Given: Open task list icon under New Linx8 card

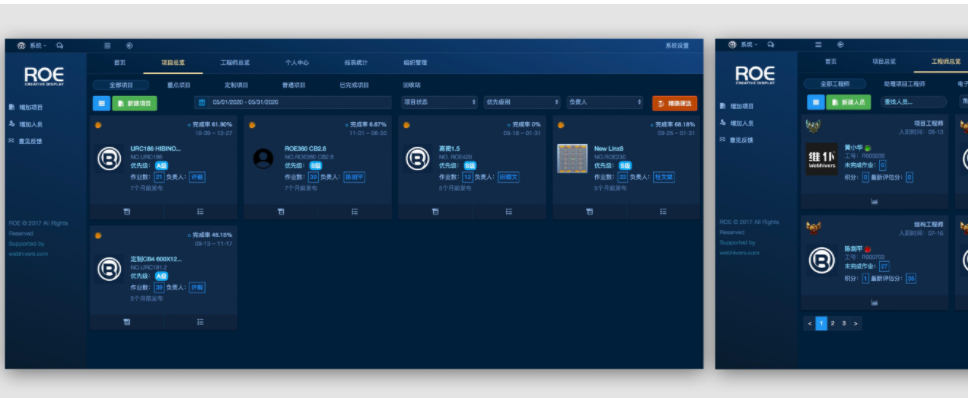Looking at the screenshot, I should tap(663, 212).
